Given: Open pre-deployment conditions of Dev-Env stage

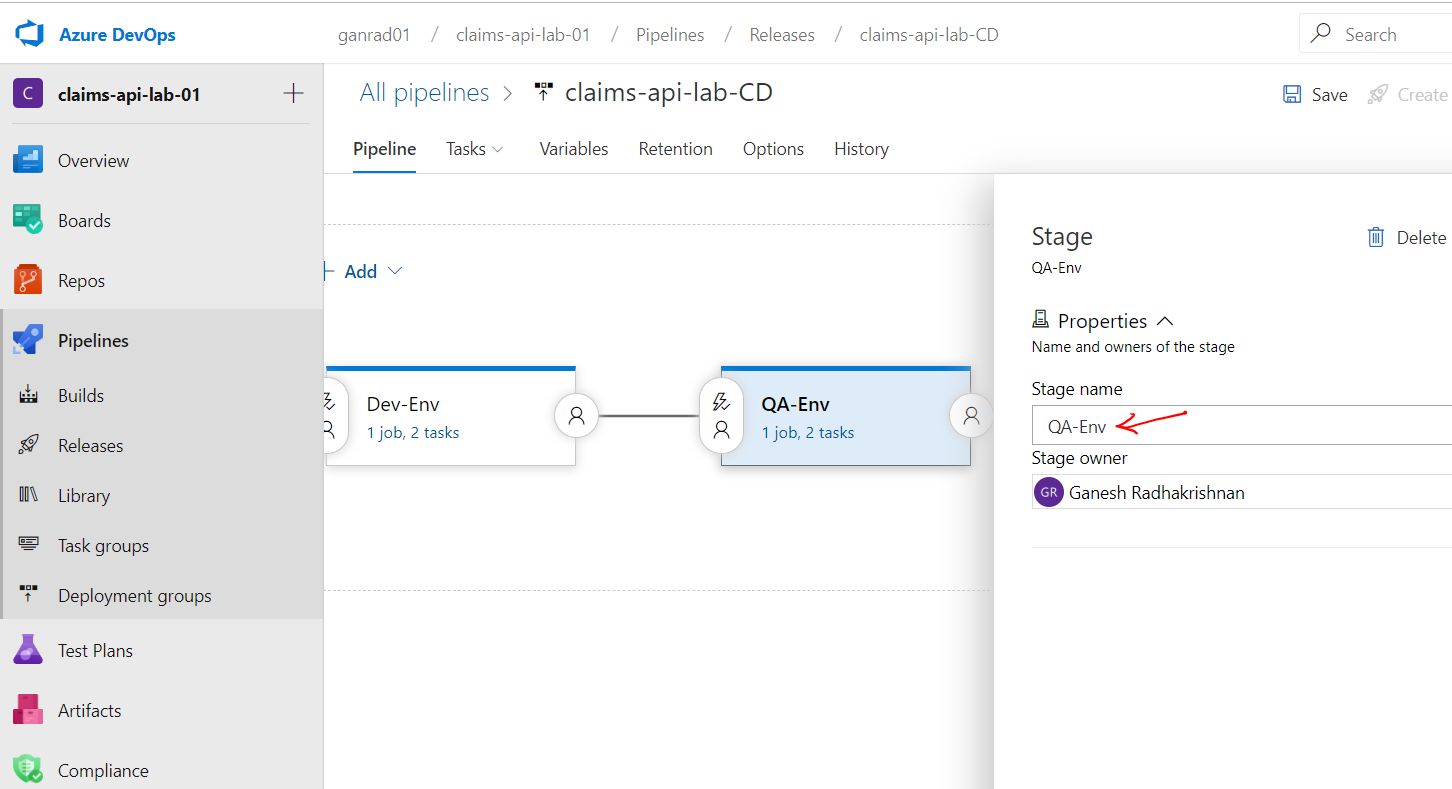Looking at the screenshot, I should [x=336, y=416].
